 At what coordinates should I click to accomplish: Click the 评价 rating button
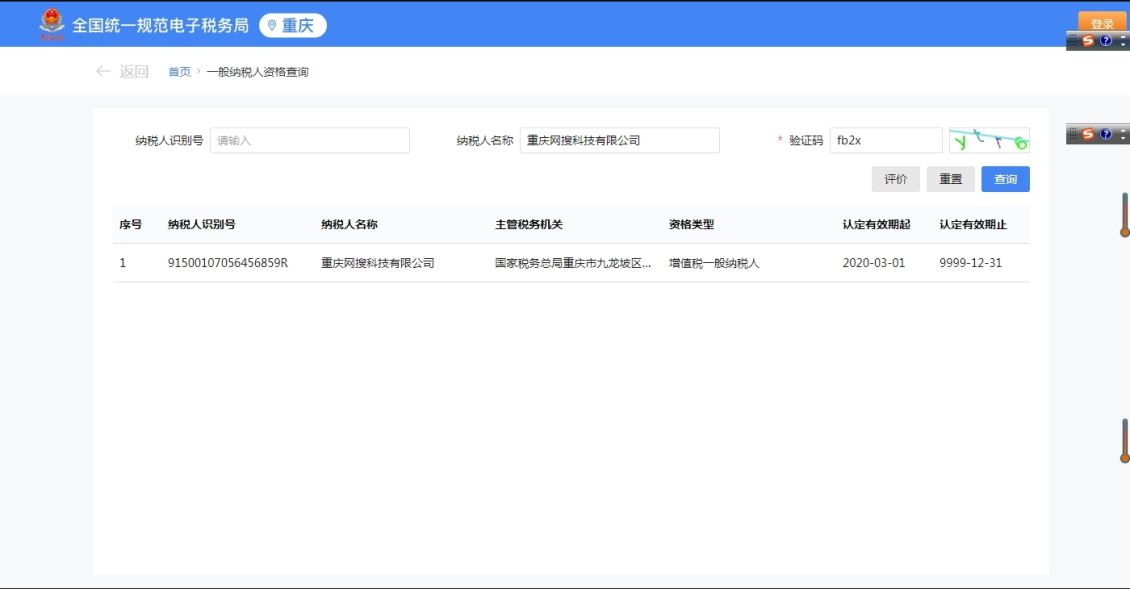pos(895,179)
